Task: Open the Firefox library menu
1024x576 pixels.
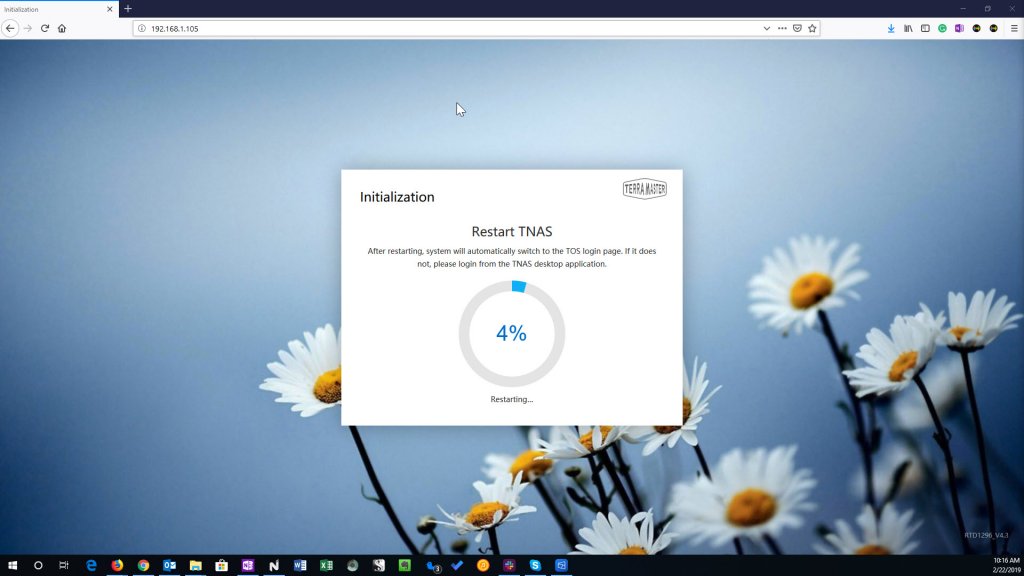Action: point(908,29)
